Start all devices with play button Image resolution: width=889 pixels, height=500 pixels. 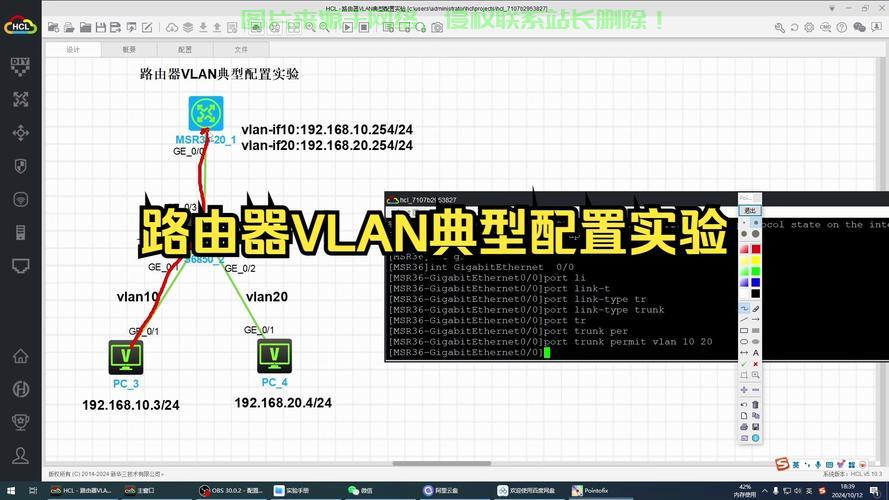click(348, 27)
